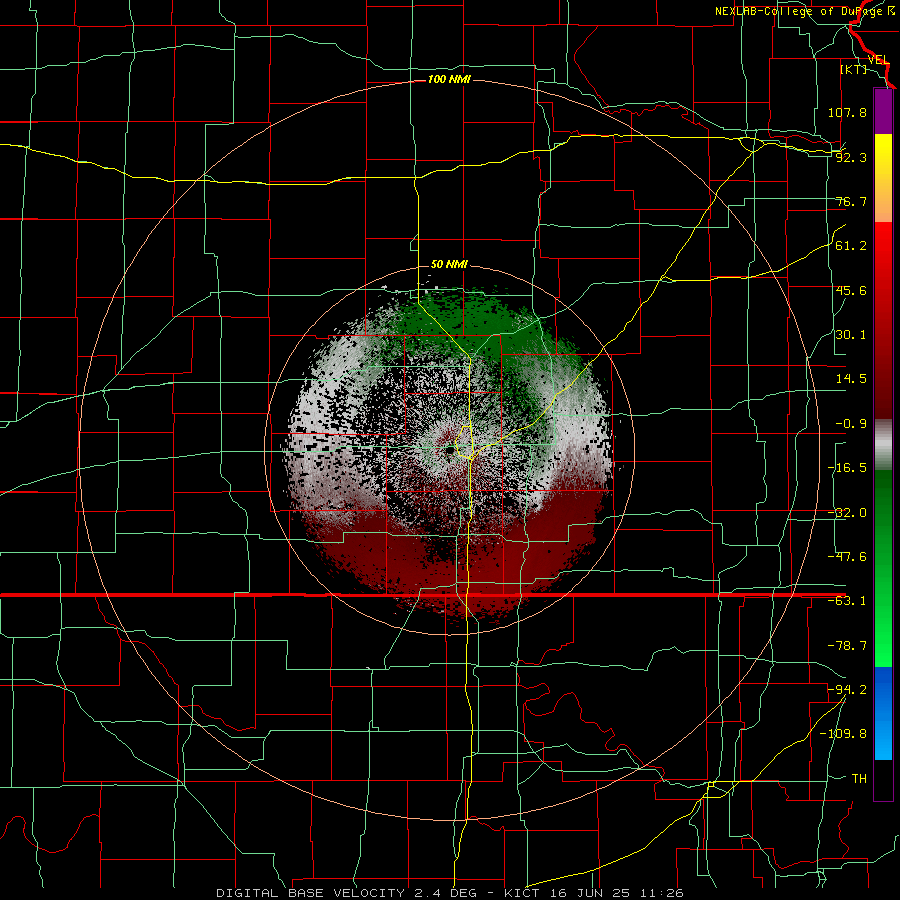
Task: Click the green segment of the color bar
Action: point(883,568)
